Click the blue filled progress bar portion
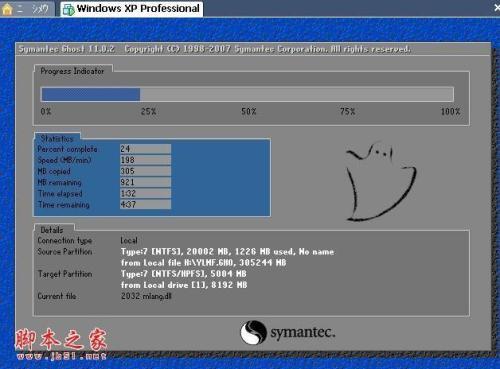This screenshot has width=500, height=369. coord(90,94)
